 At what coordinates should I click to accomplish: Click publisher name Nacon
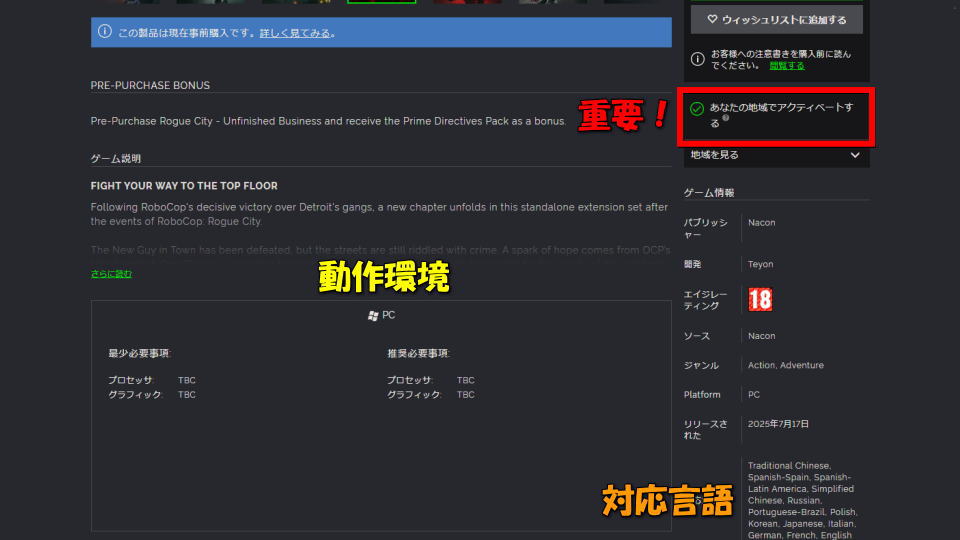click(x=761, y=223)
